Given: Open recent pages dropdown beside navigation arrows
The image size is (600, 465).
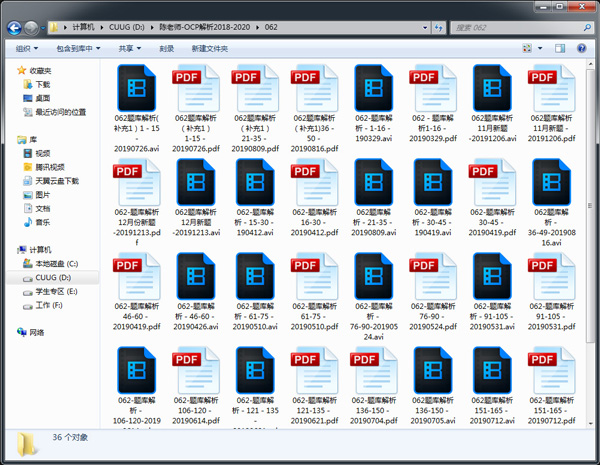Looking at the screenshot, I should coord(43,28).
